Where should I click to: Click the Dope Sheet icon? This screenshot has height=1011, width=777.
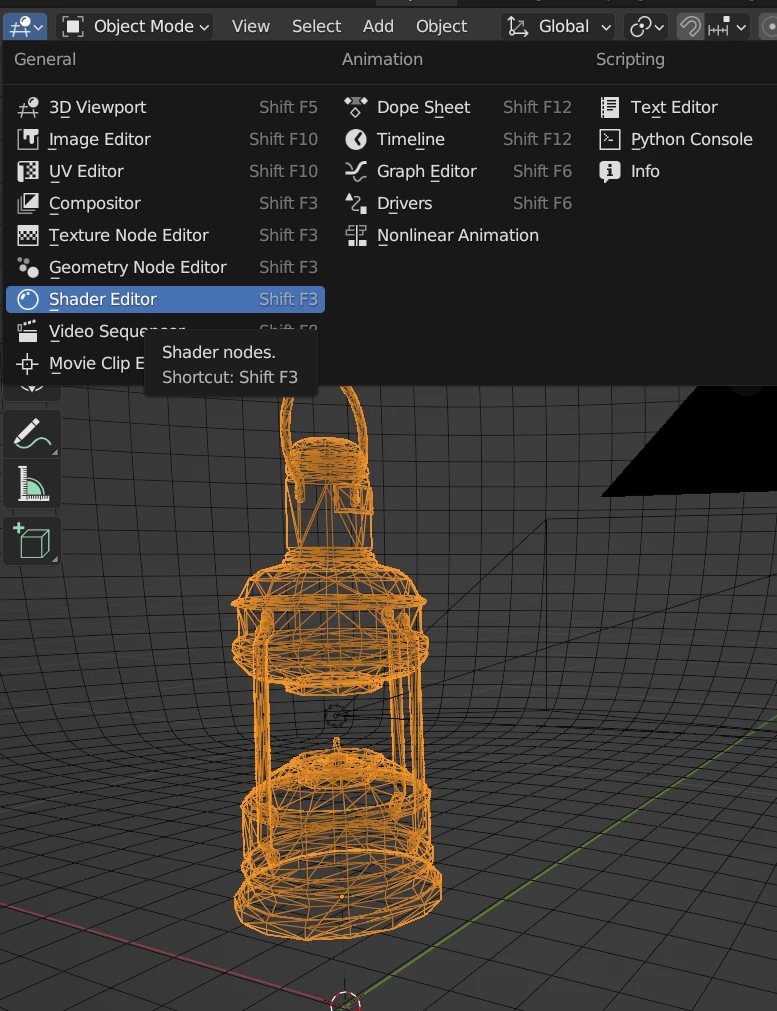tap(356, 107)
